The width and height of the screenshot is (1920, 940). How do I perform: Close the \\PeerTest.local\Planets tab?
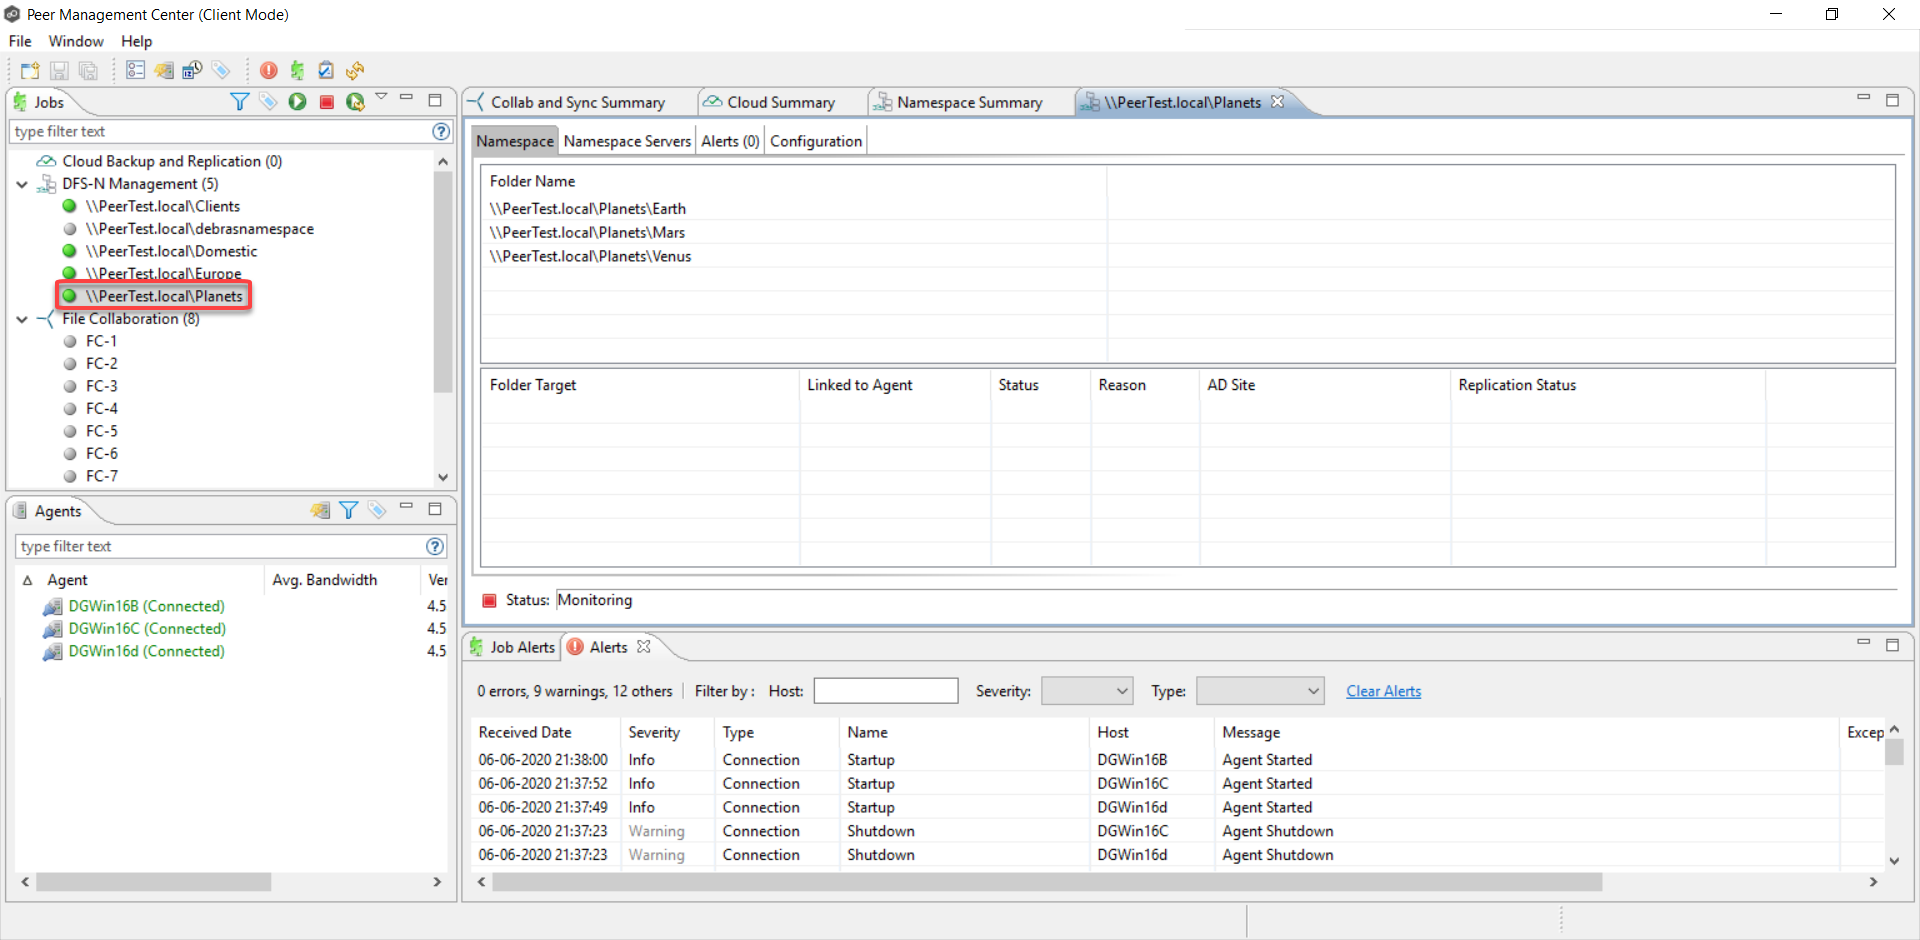pos(1277,101)
